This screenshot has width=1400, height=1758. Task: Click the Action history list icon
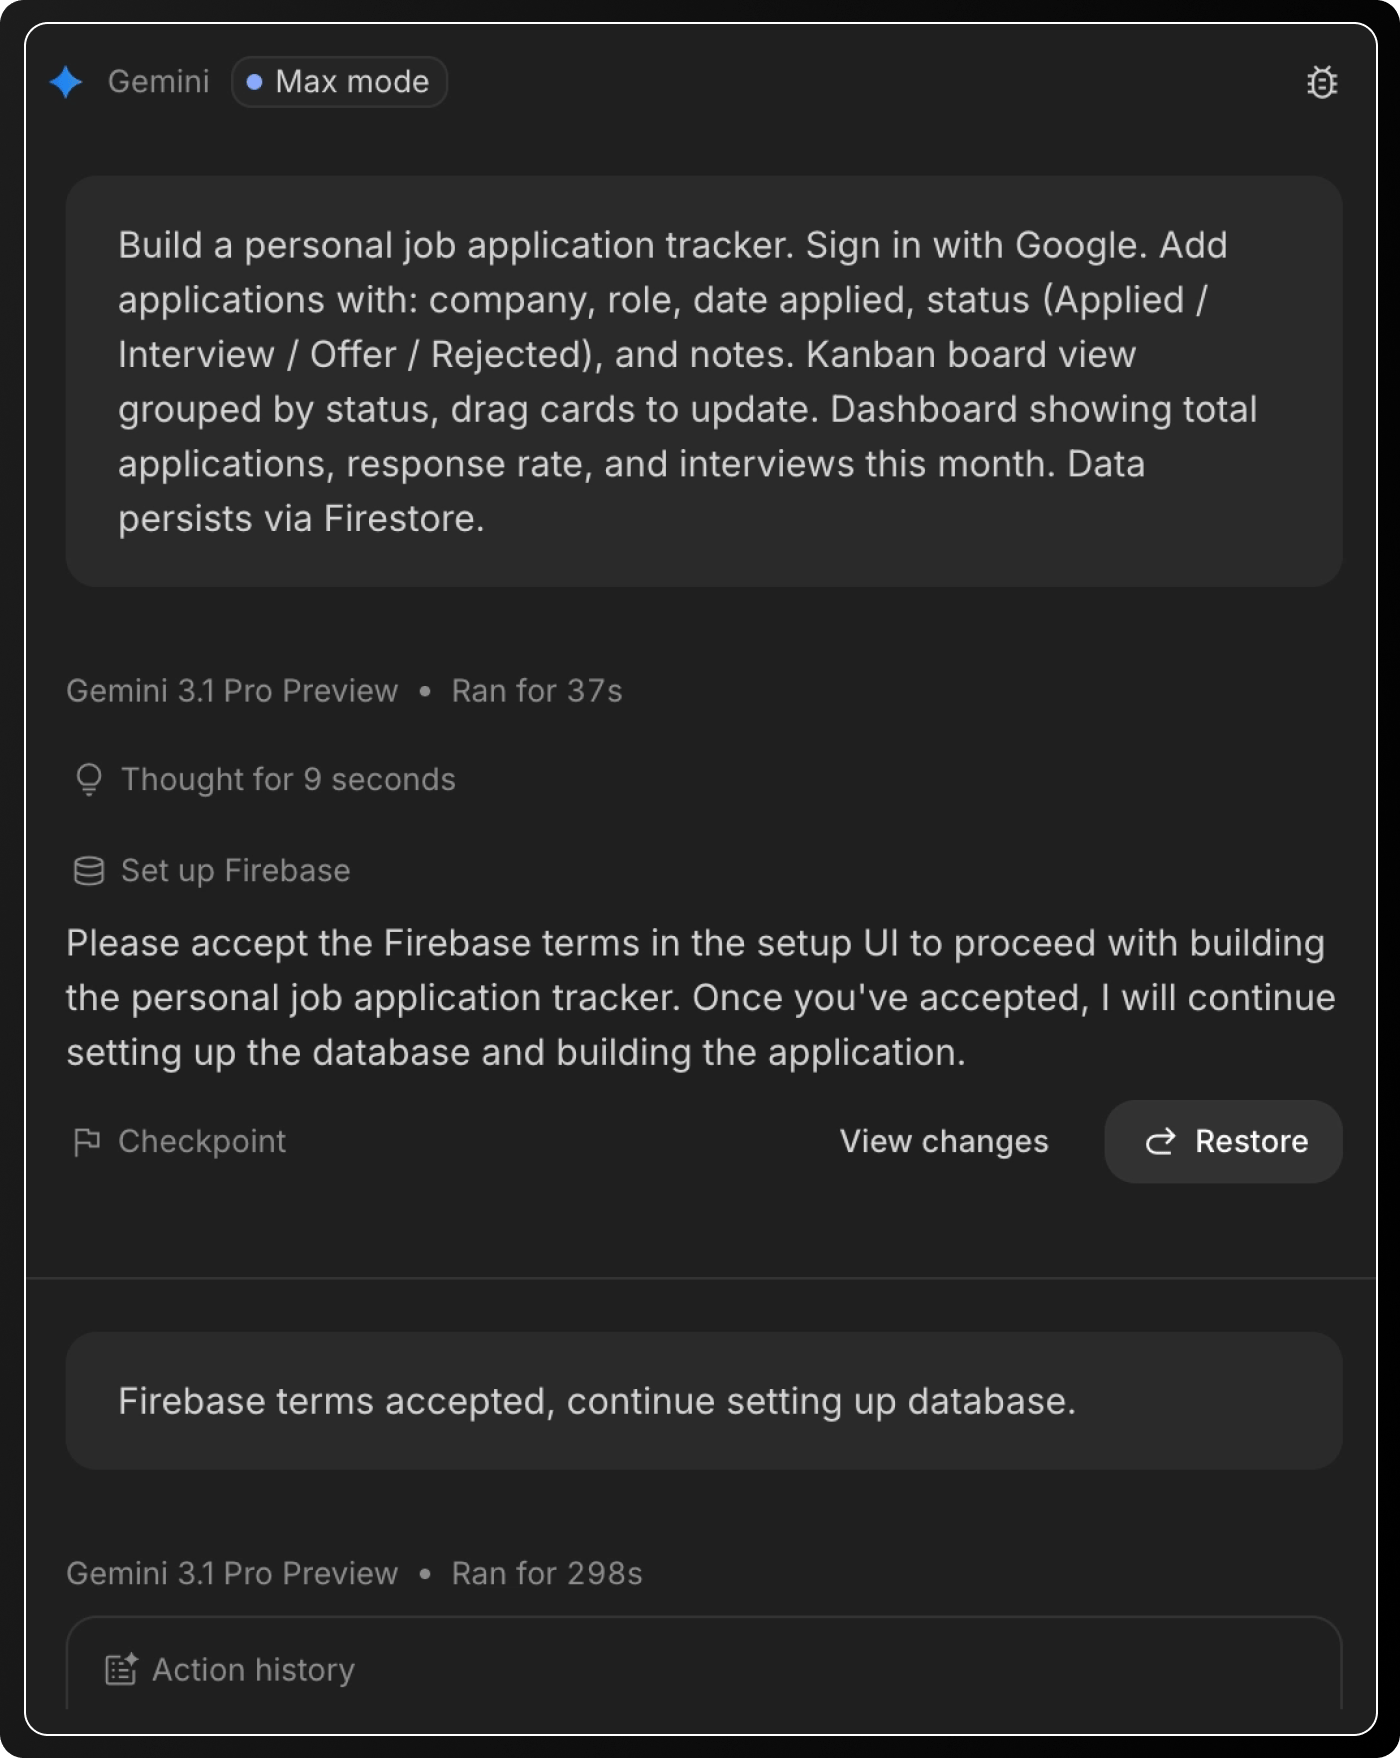121,1670
